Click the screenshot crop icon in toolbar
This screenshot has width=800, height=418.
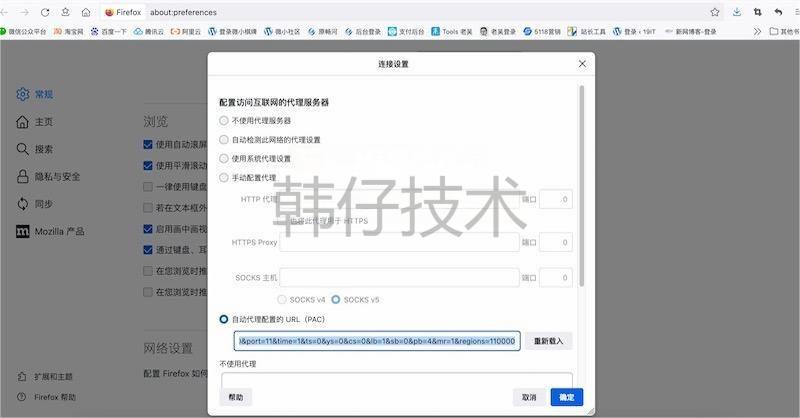coord(758,12)
